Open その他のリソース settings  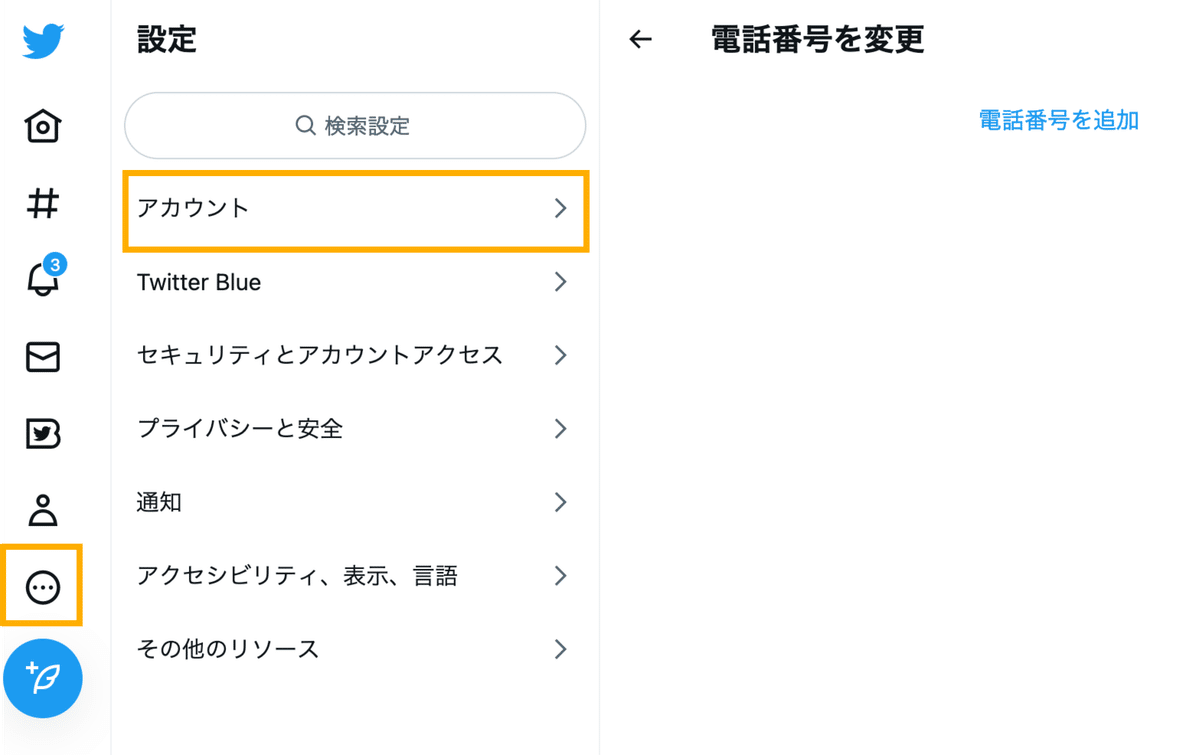point(355,649)
